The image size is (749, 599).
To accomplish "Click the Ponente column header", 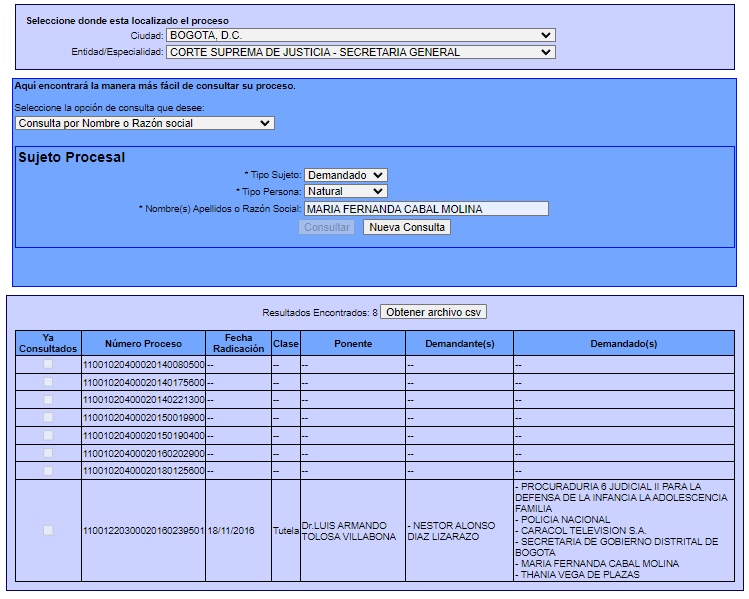I will pos(353,343).
